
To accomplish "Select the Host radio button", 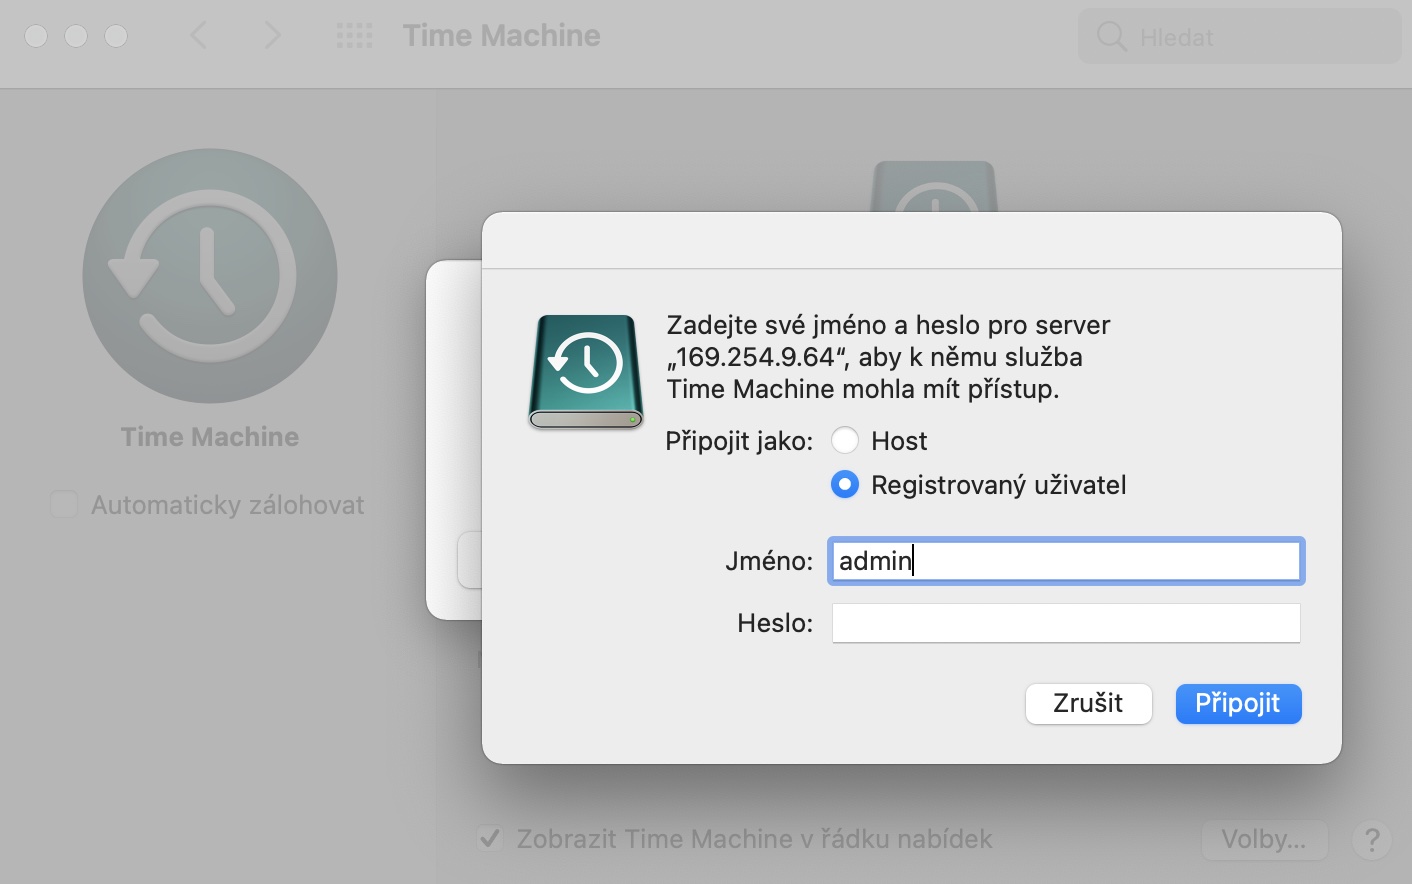I will (845, 440).
